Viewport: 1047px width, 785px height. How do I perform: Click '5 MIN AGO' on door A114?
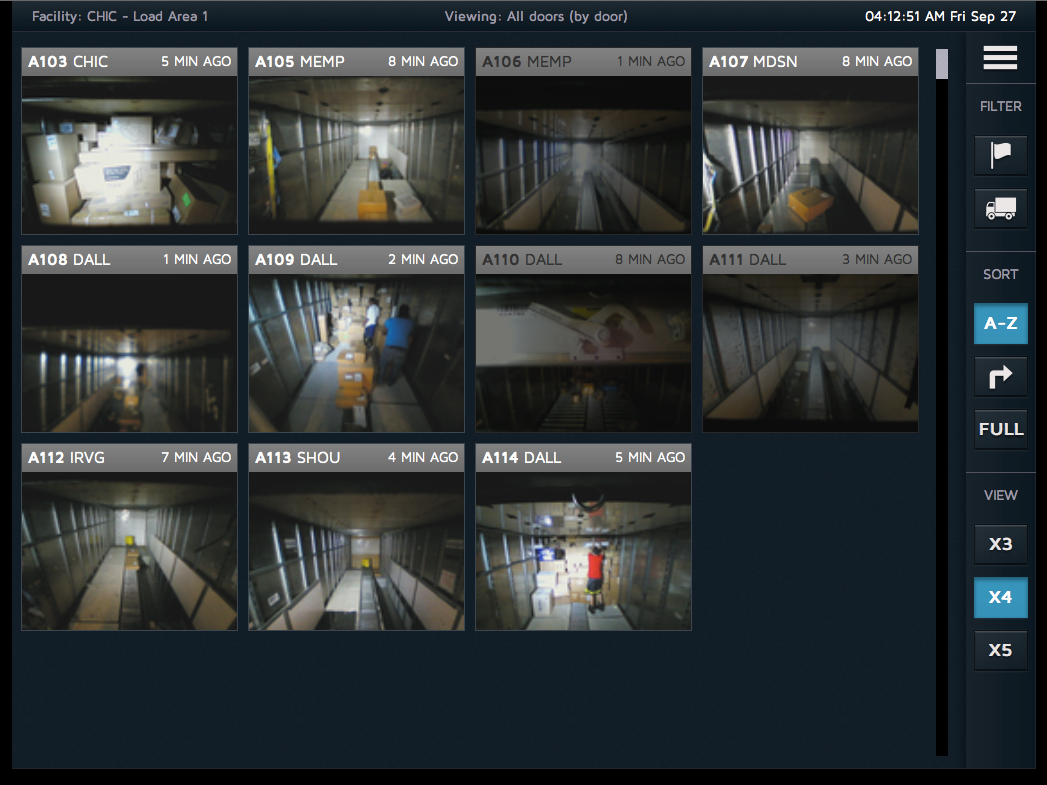(x=650, y=457)
